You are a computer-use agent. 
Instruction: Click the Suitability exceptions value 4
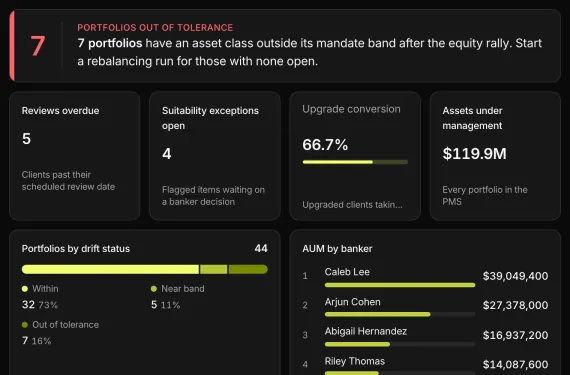[166, 154]
